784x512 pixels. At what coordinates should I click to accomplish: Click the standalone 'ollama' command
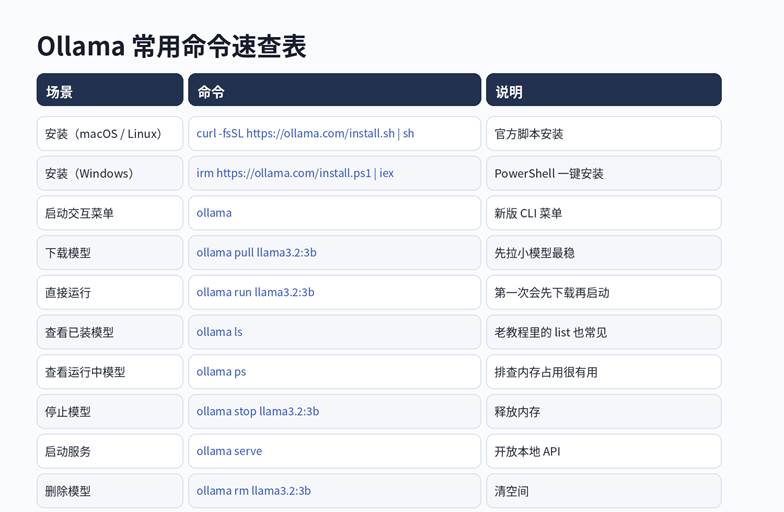[214, 213]
